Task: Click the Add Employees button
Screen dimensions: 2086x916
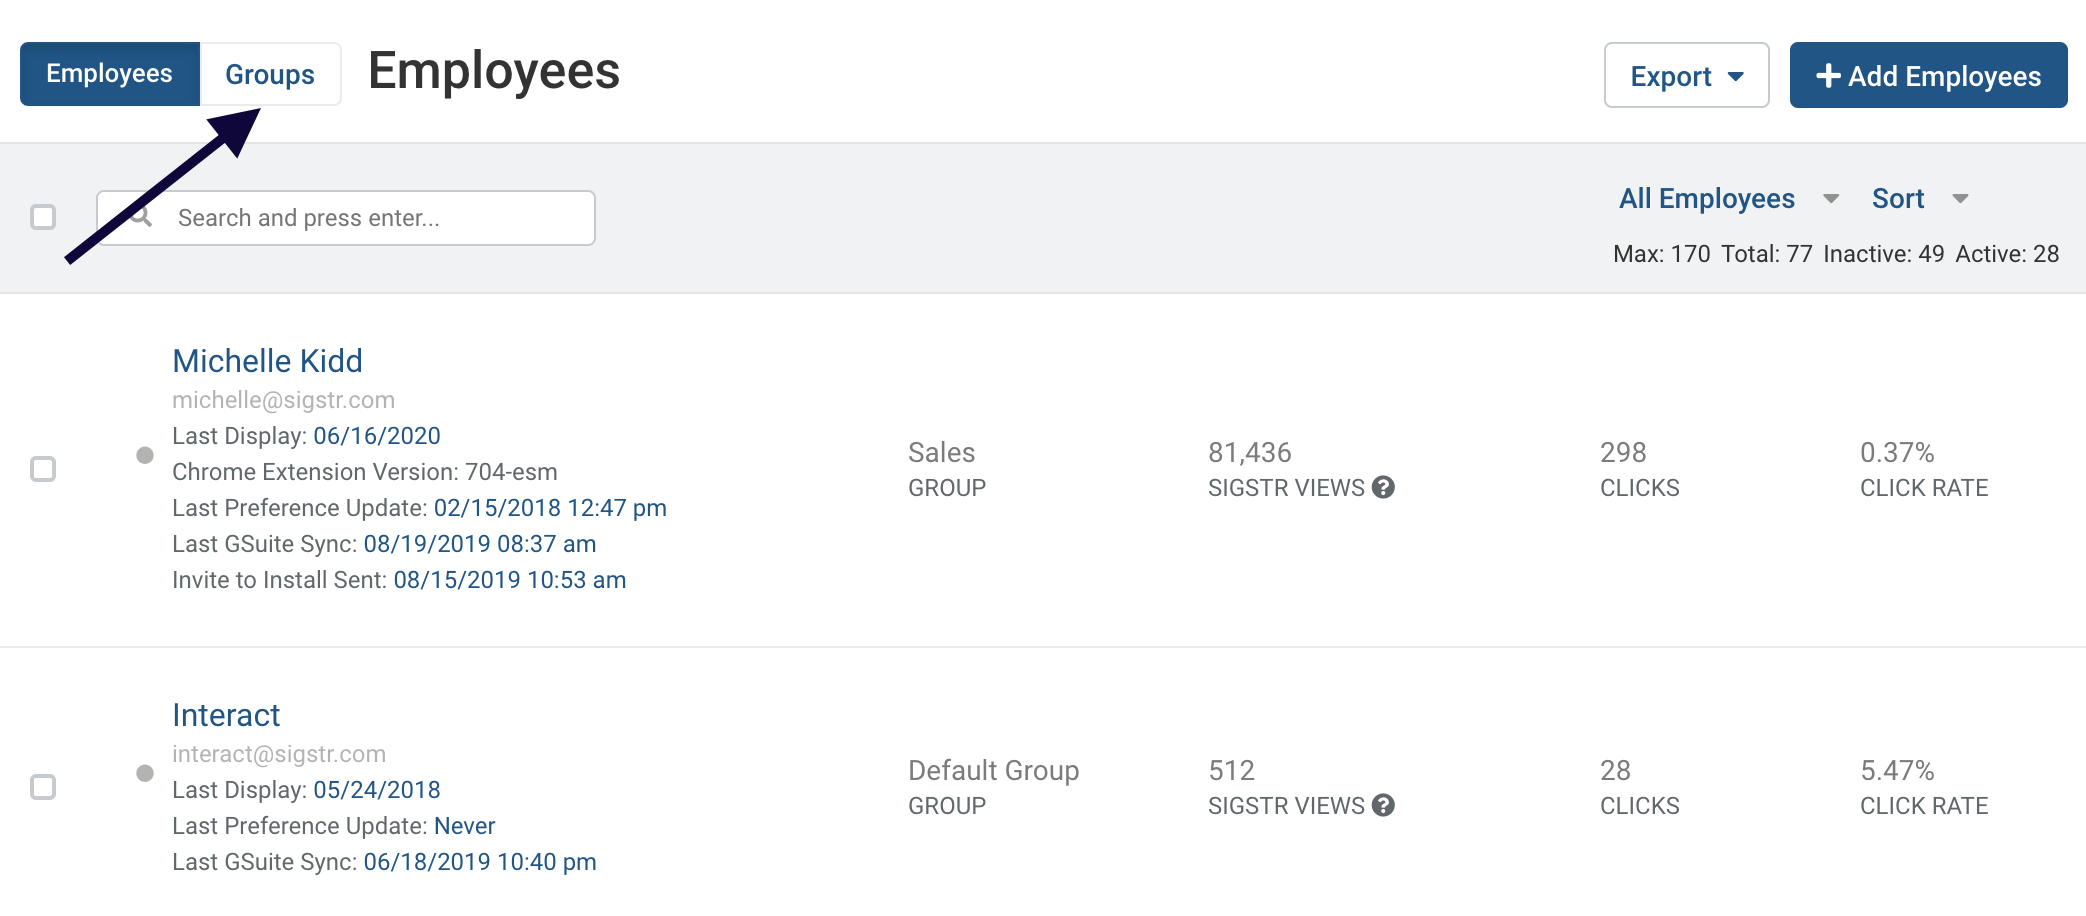Action: click(x=1928, y=75)
